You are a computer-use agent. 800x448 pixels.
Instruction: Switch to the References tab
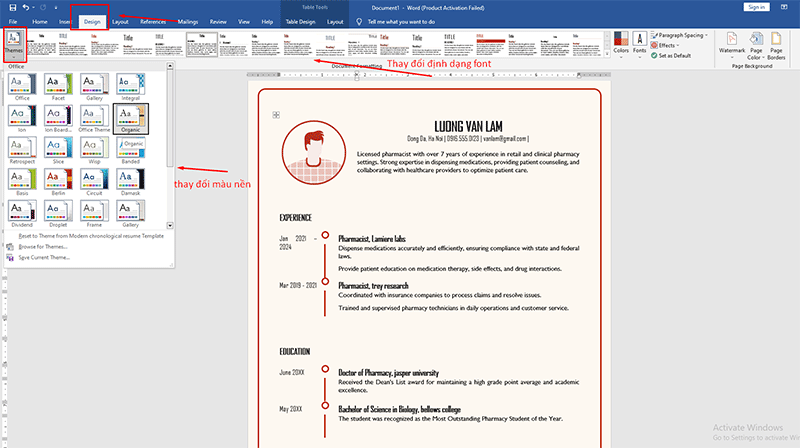click(x=153, y=22)
